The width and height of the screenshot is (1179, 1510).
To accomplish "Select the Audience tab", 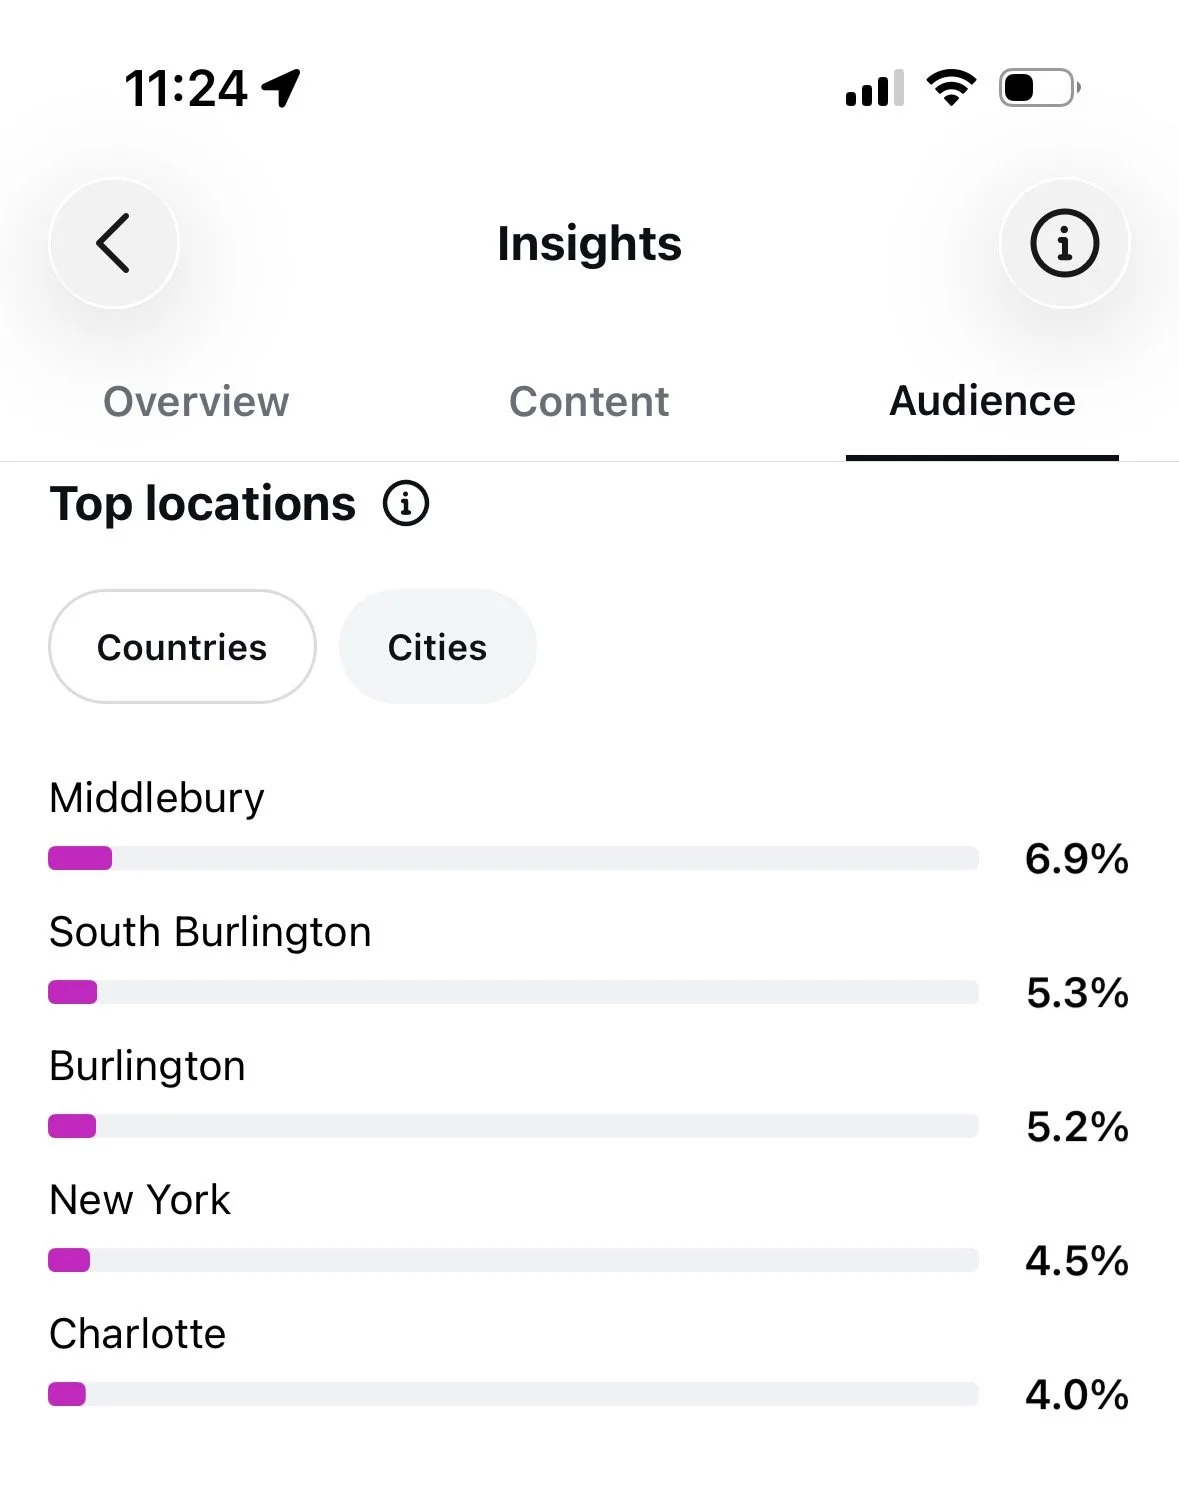I will [982, 401].
